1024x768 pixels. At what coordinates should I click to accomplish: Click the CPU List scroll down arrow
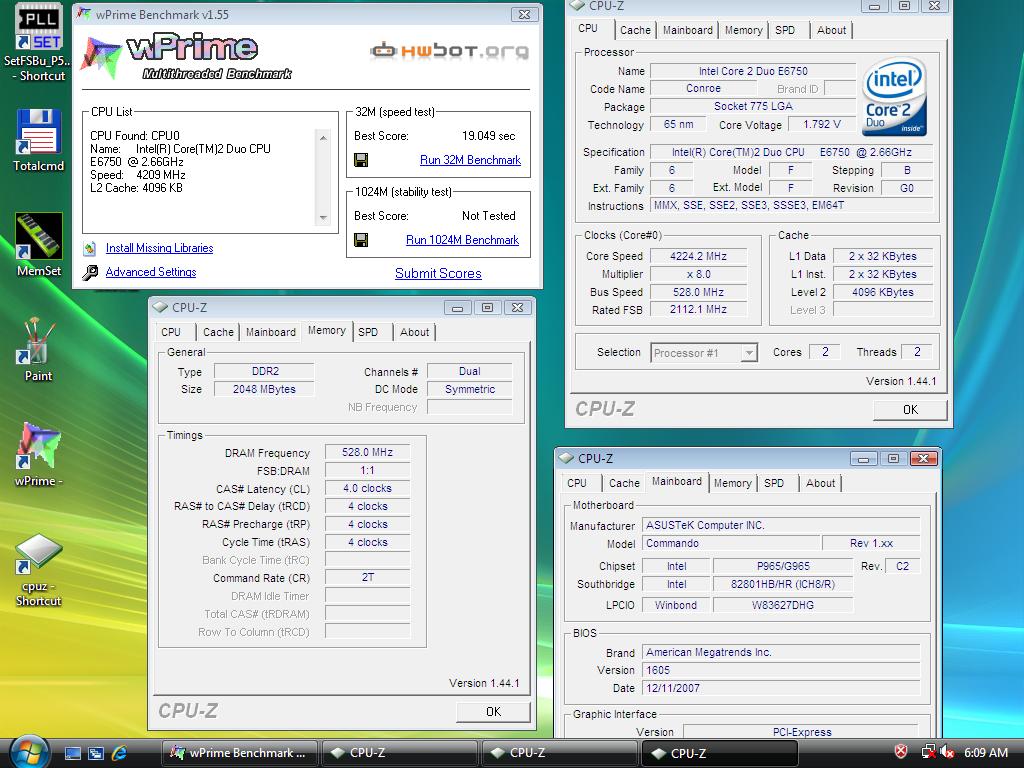click(323, 217)
